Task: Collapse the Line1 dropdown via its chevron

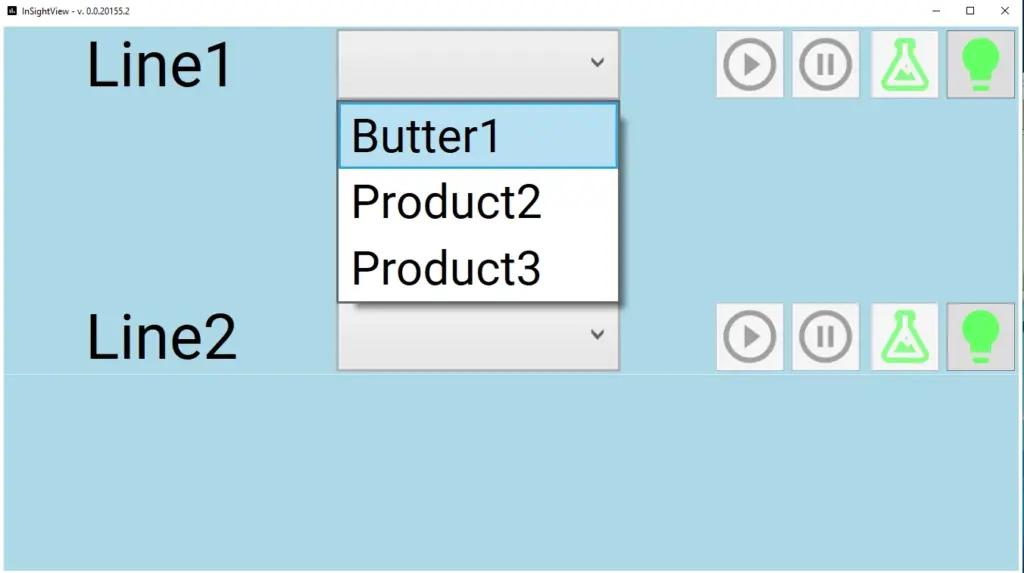Action: click(597, 63)
